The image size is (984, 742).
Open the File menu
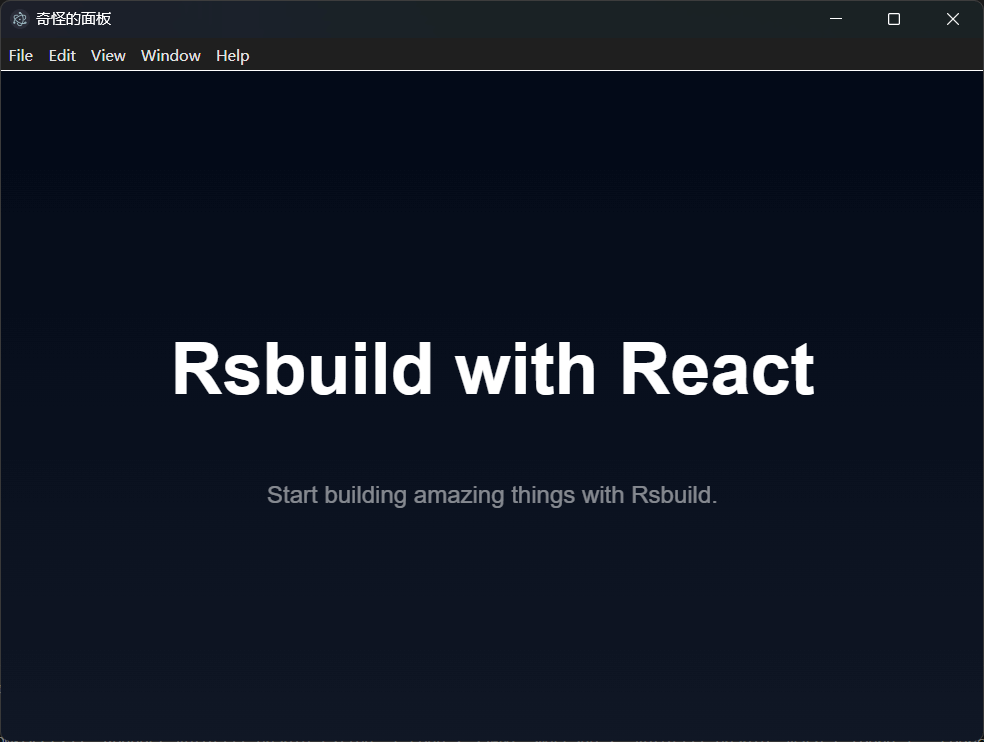pyautogui.click(x=21, y=56)
